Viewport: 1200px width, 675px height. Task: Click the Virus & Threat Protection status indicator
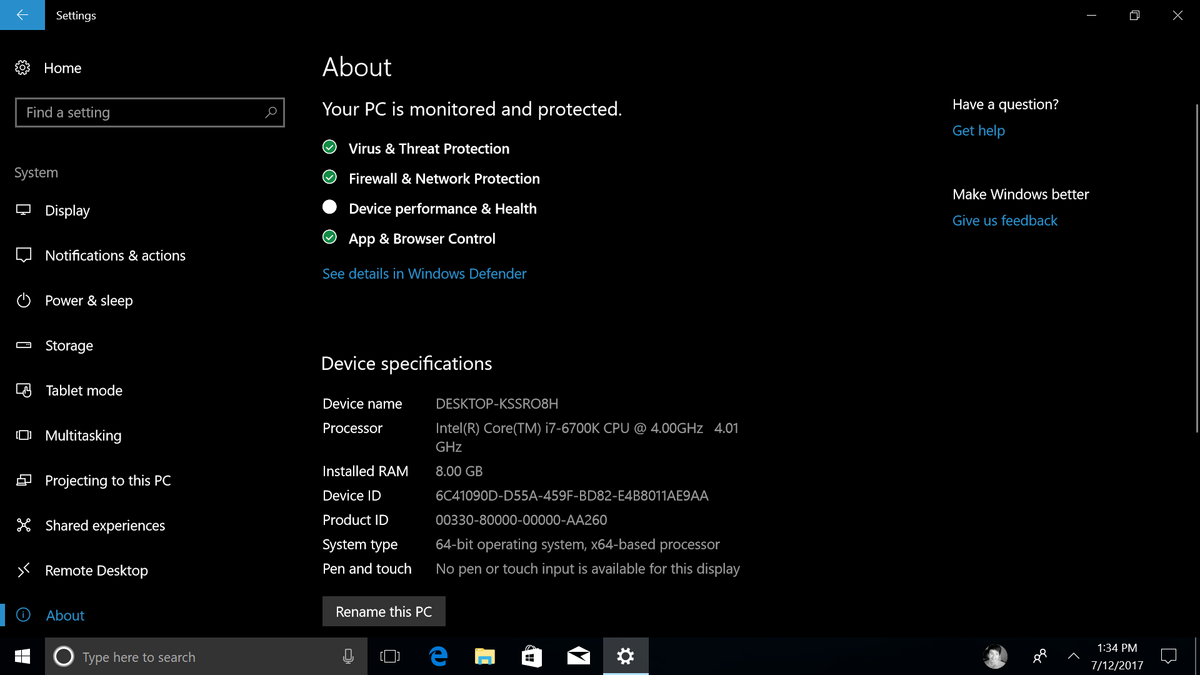point(329,147)
